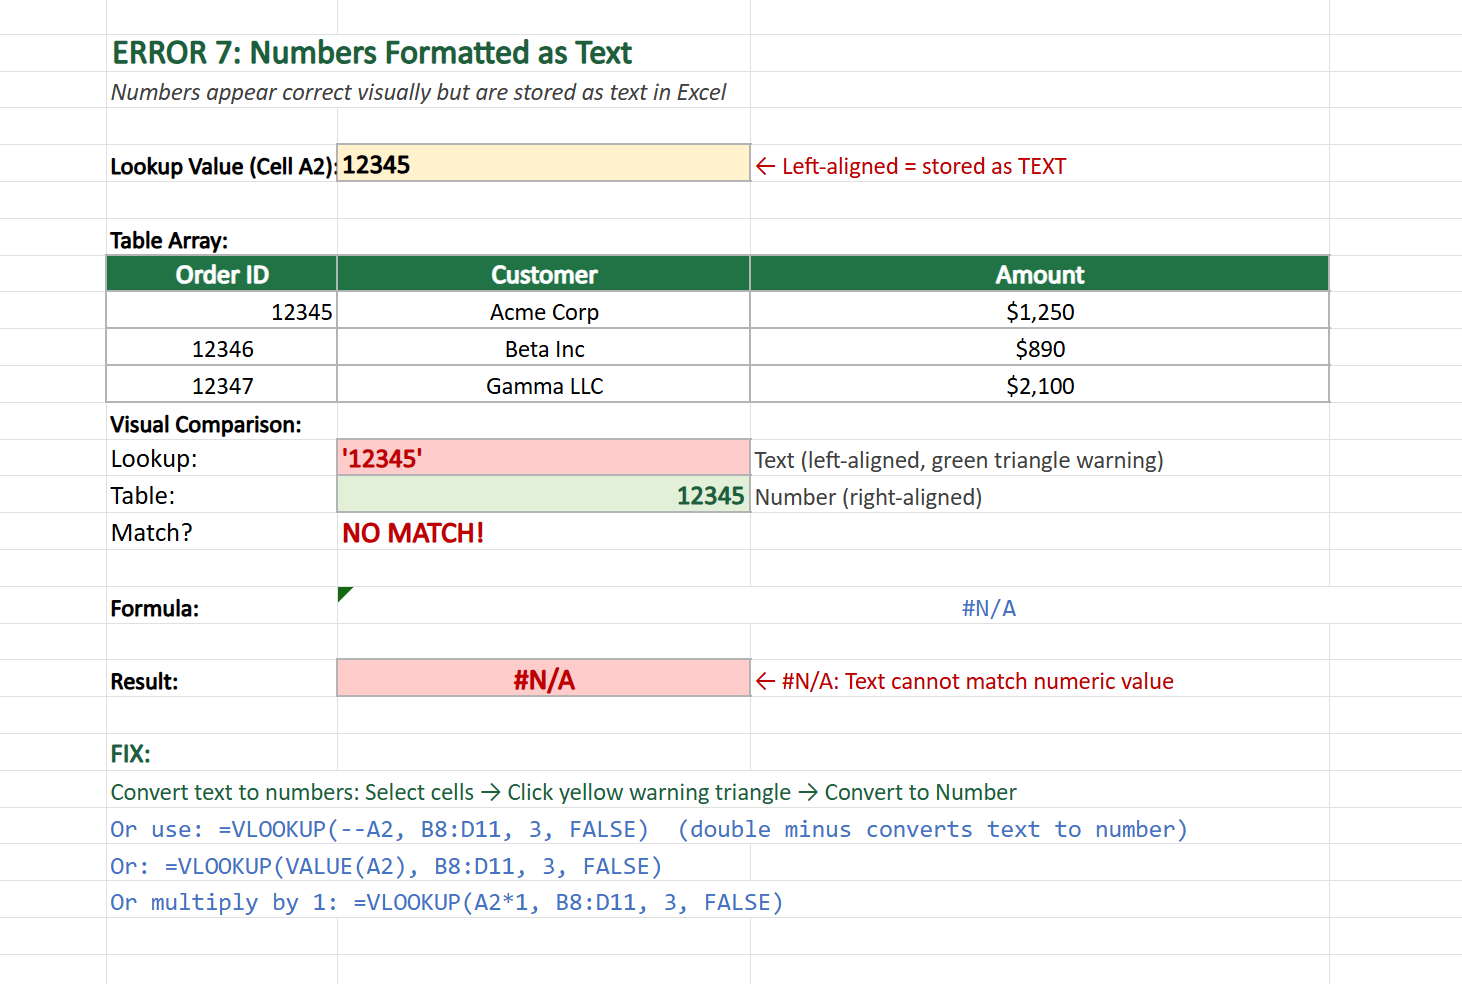Click the $890 amount cell

[1040, 348]
